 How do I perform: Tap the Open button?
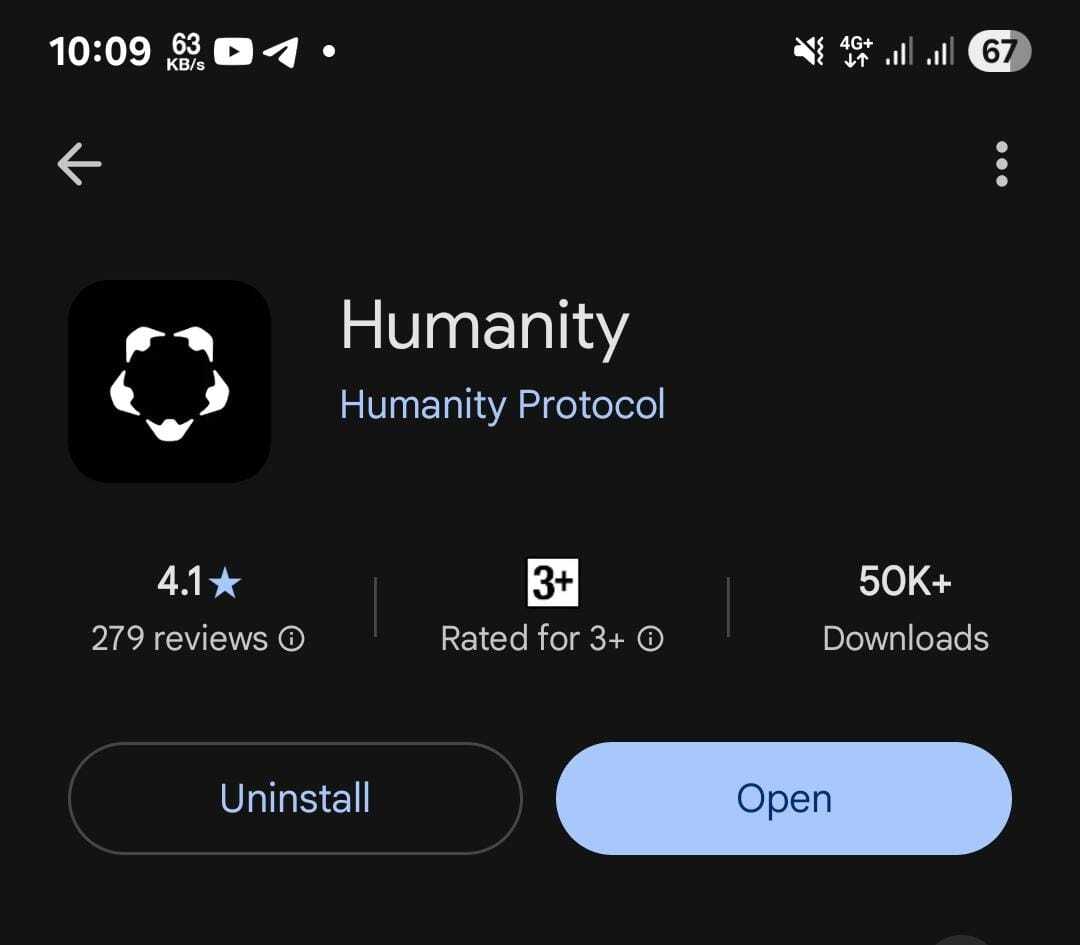click(784, 798)
